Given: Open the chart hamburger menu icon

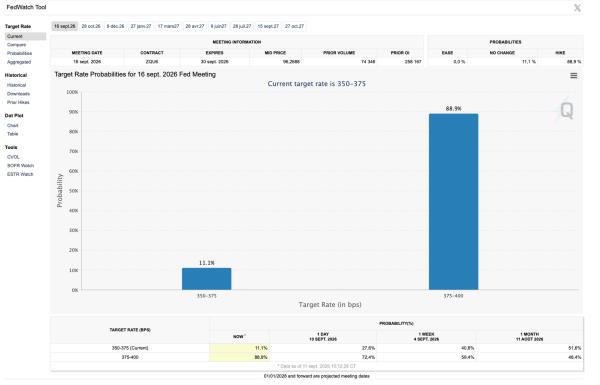Looking at the screenshot, I should [x=574, y=76].
